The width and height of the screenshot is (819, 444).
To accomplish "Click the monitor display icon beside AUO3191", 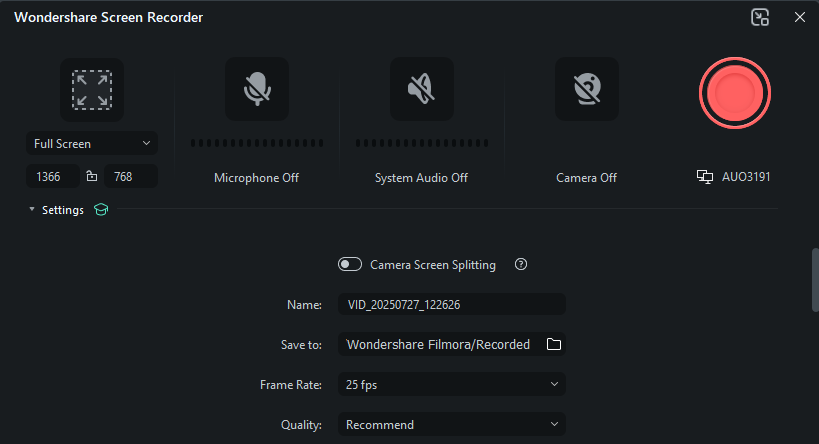I will 705,177.
